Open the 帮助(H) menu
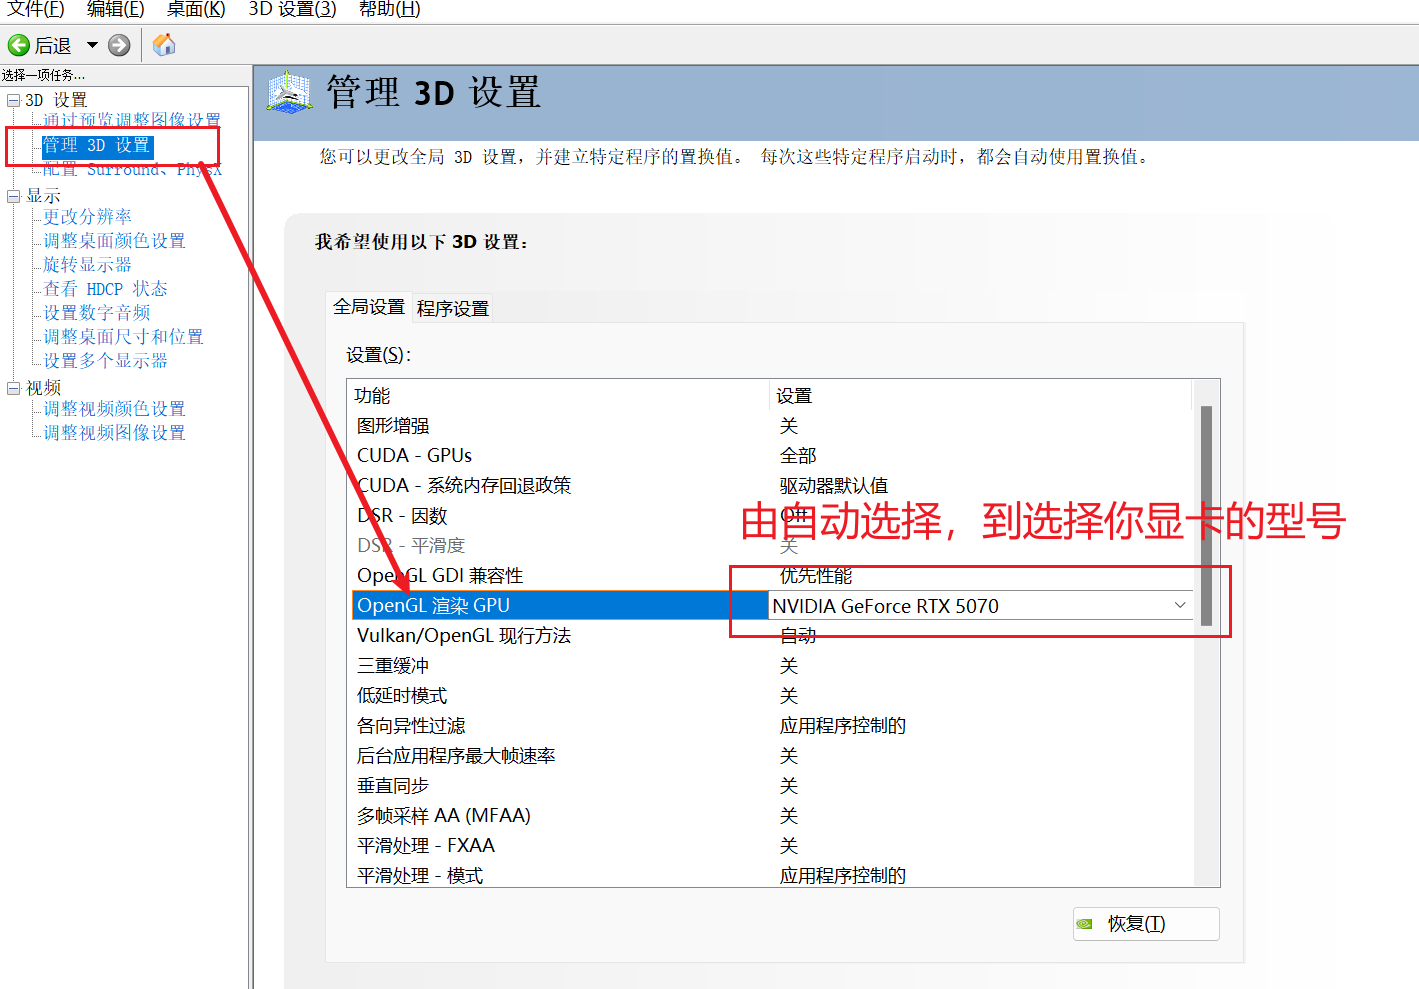 tap(389, 9)
